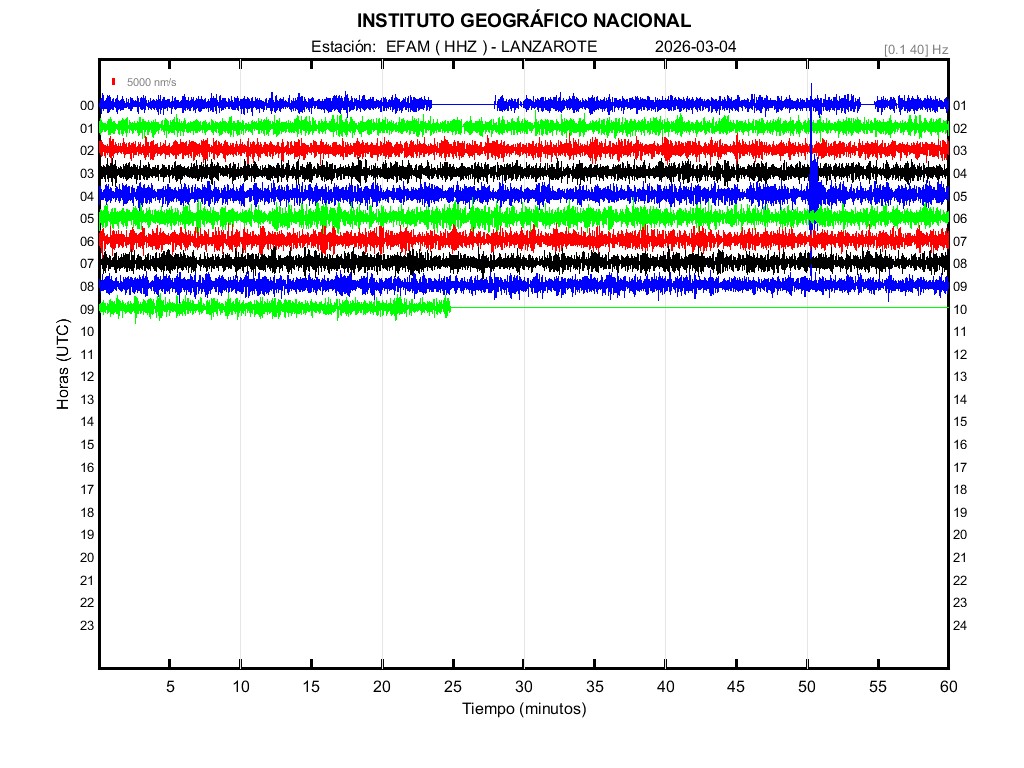
Task: Click the left hour label 23
Action: click(87, 625)
